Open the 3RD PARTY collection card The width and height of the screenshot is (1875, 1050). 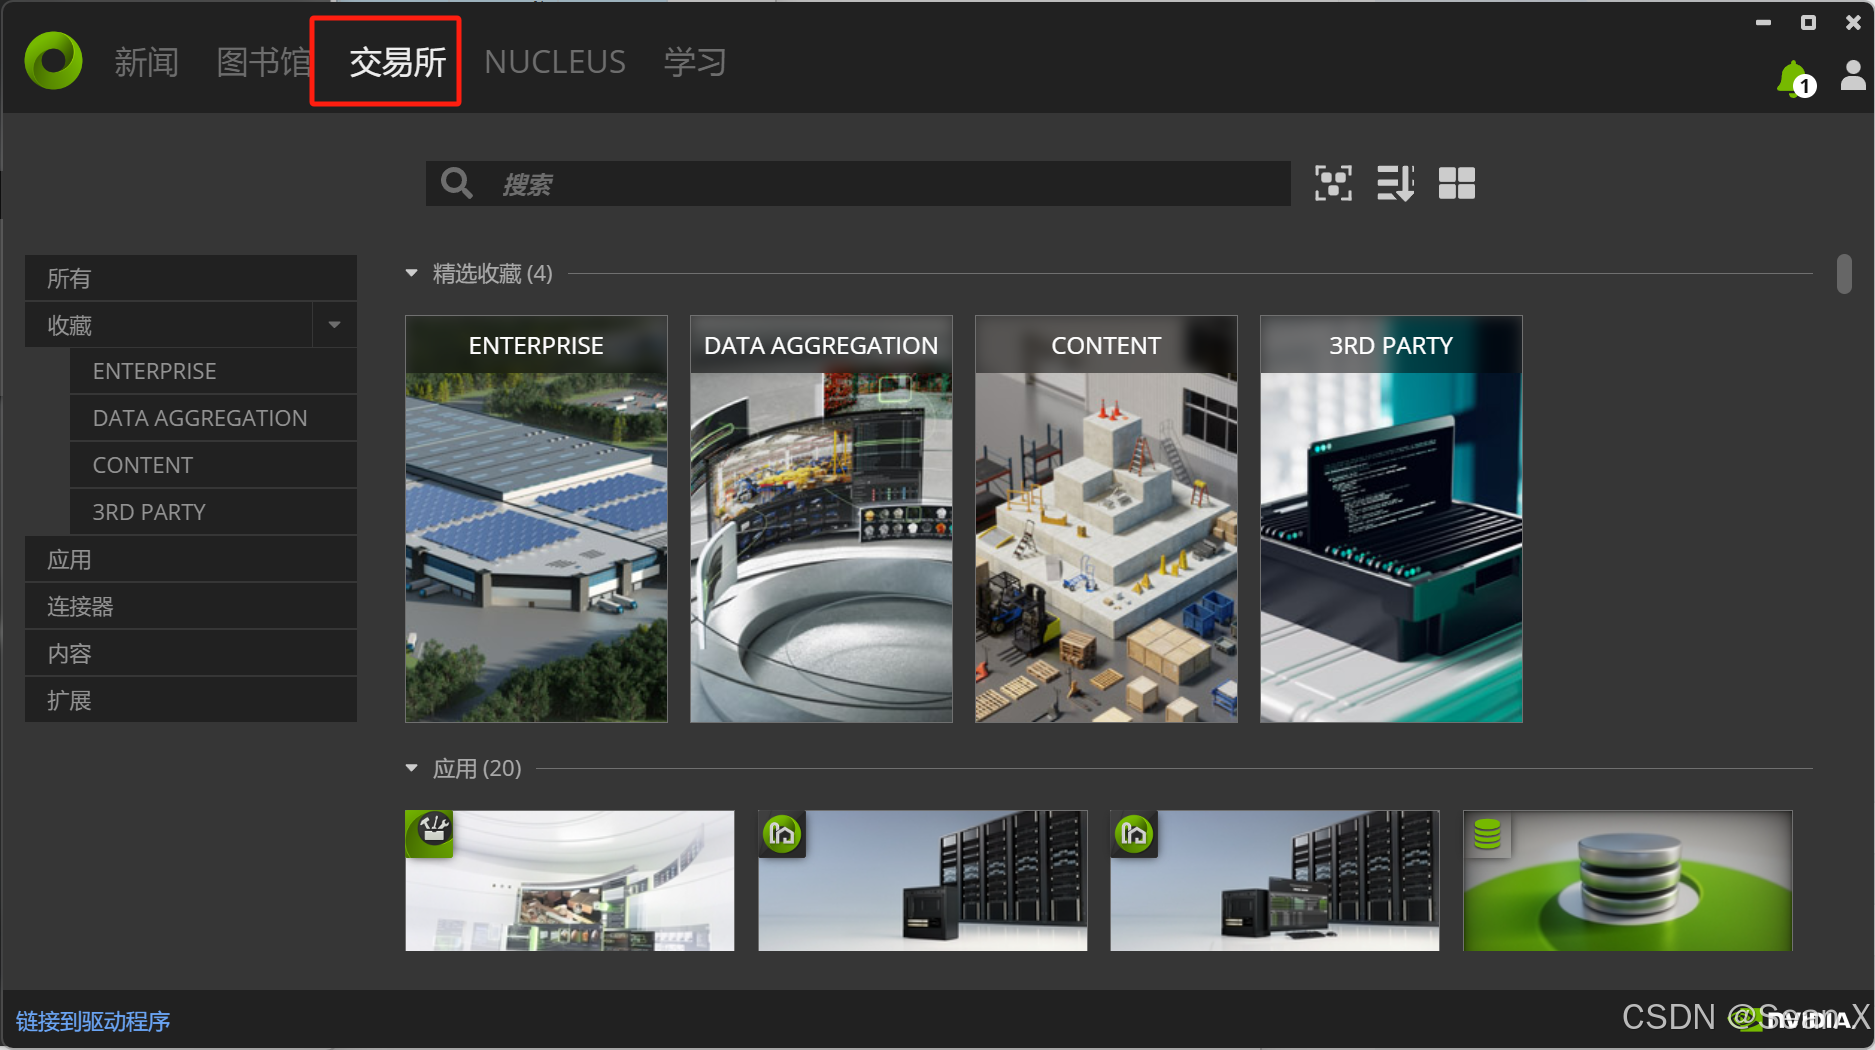pos(1391,519)
